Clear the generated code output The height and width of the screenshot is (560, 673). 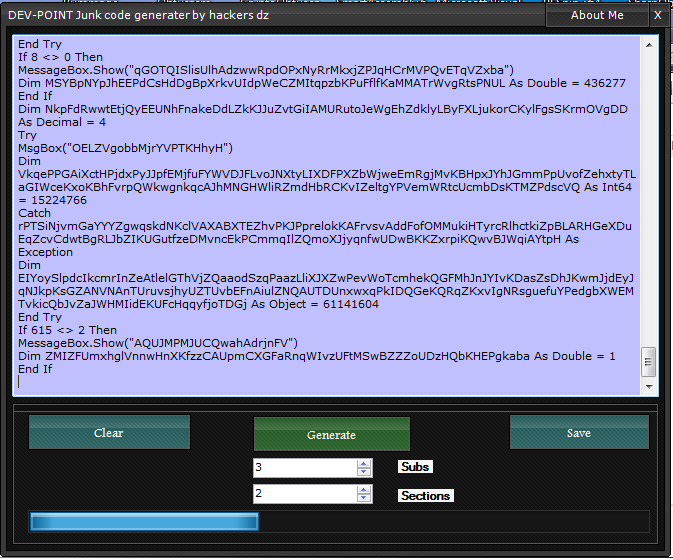click(x=108, y=433)
